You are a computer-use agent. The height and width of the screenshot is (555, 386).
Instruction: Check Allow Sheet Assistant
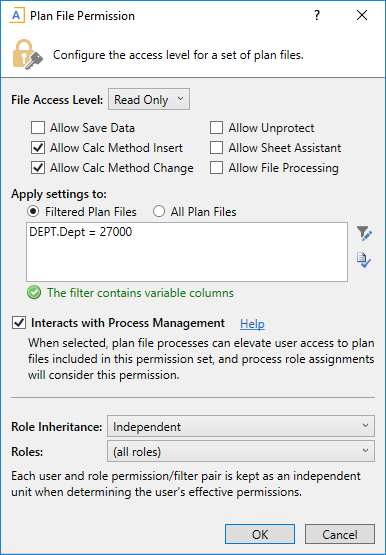click(x=216, y=148)
